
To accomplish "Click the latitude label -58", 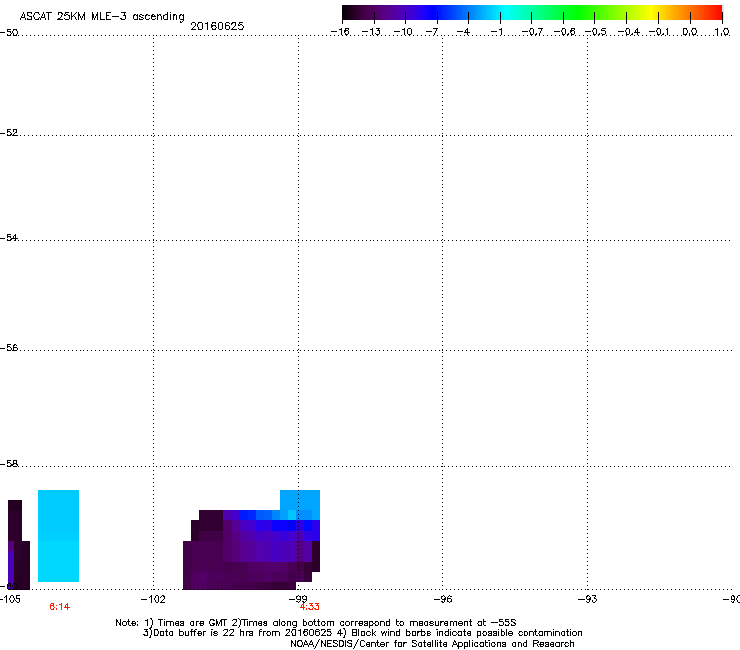I will coord(9,464).
